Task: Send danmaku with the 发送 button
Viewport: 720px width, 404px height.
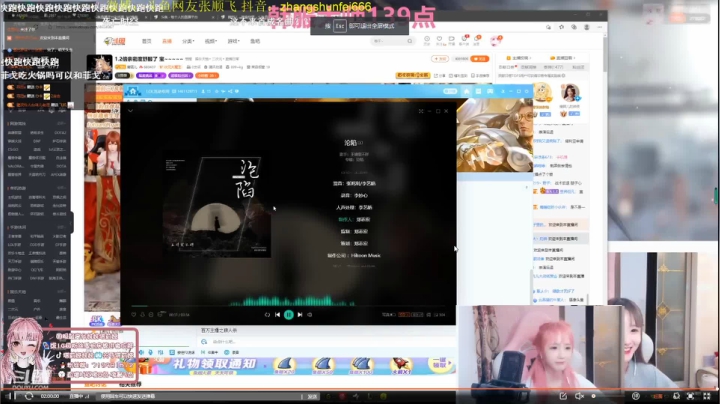Action: click(x=312, y=396)
